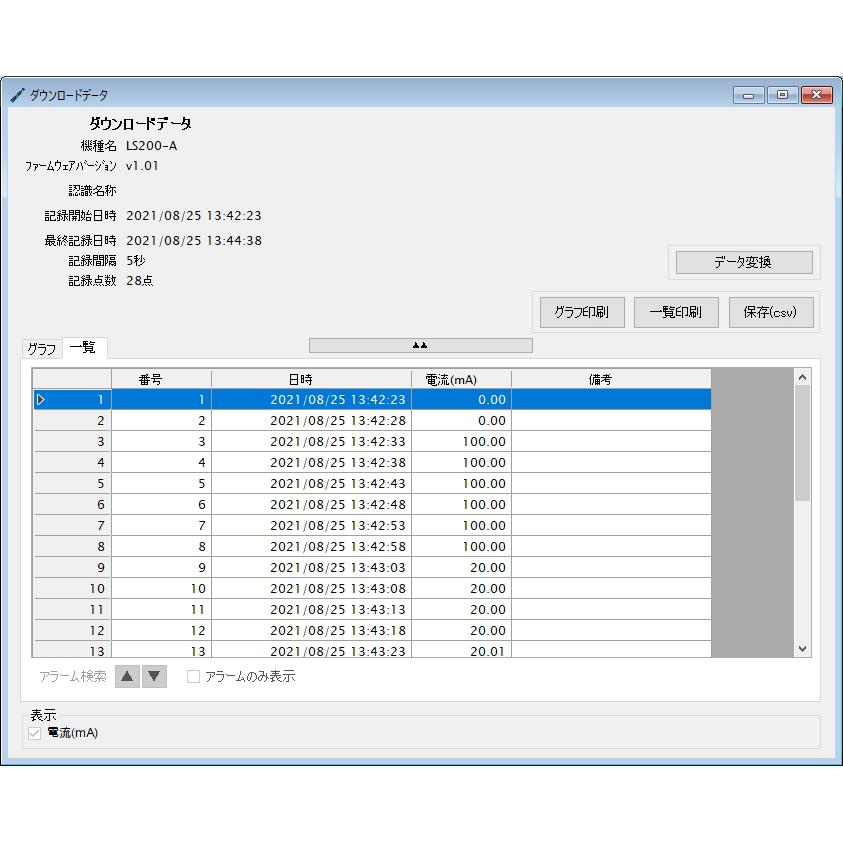Click 番号 cell 7
843x843 pixels.
(161, 525)
